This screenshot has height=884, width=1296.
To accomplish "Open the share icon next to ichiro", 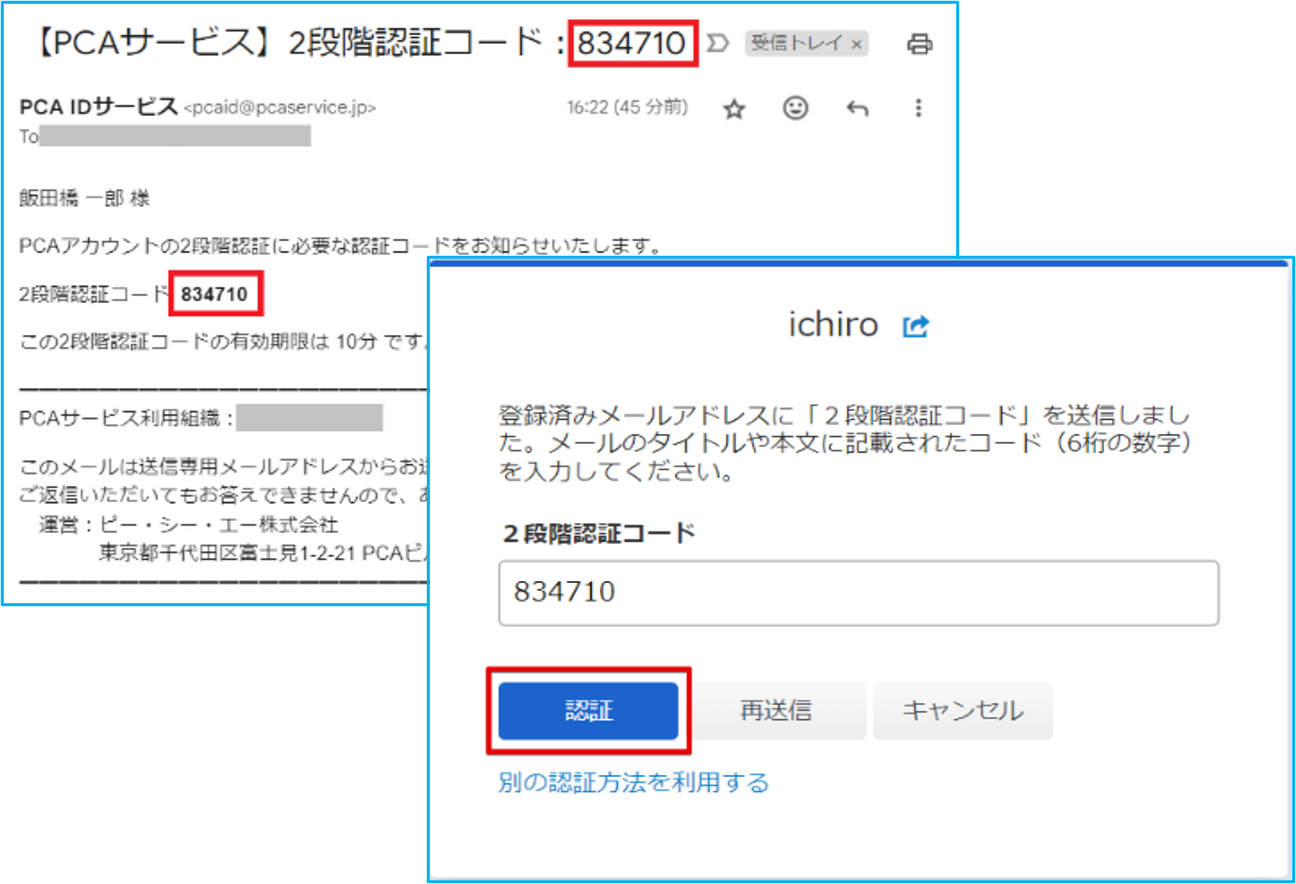I will tap(915, 326).
